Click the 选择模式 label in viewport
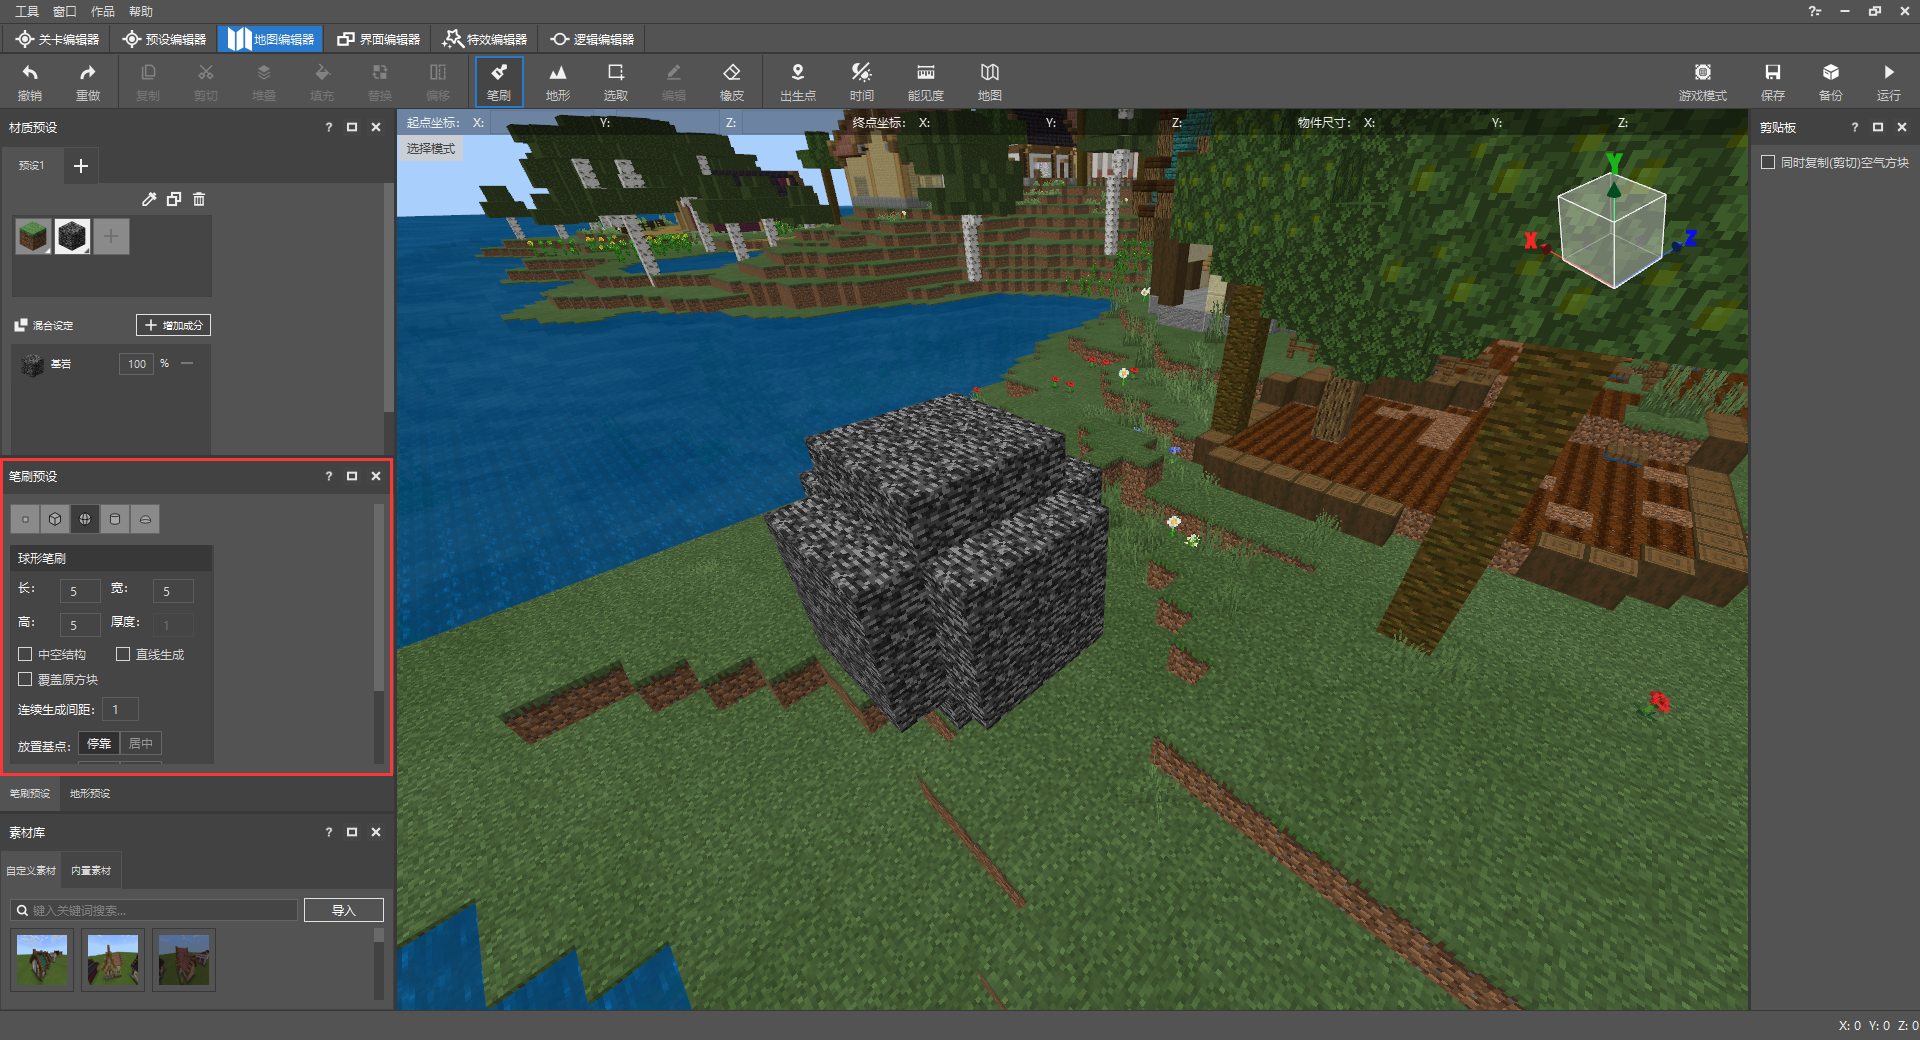This screenshot has width=1920, height=1040. [430, 148]
